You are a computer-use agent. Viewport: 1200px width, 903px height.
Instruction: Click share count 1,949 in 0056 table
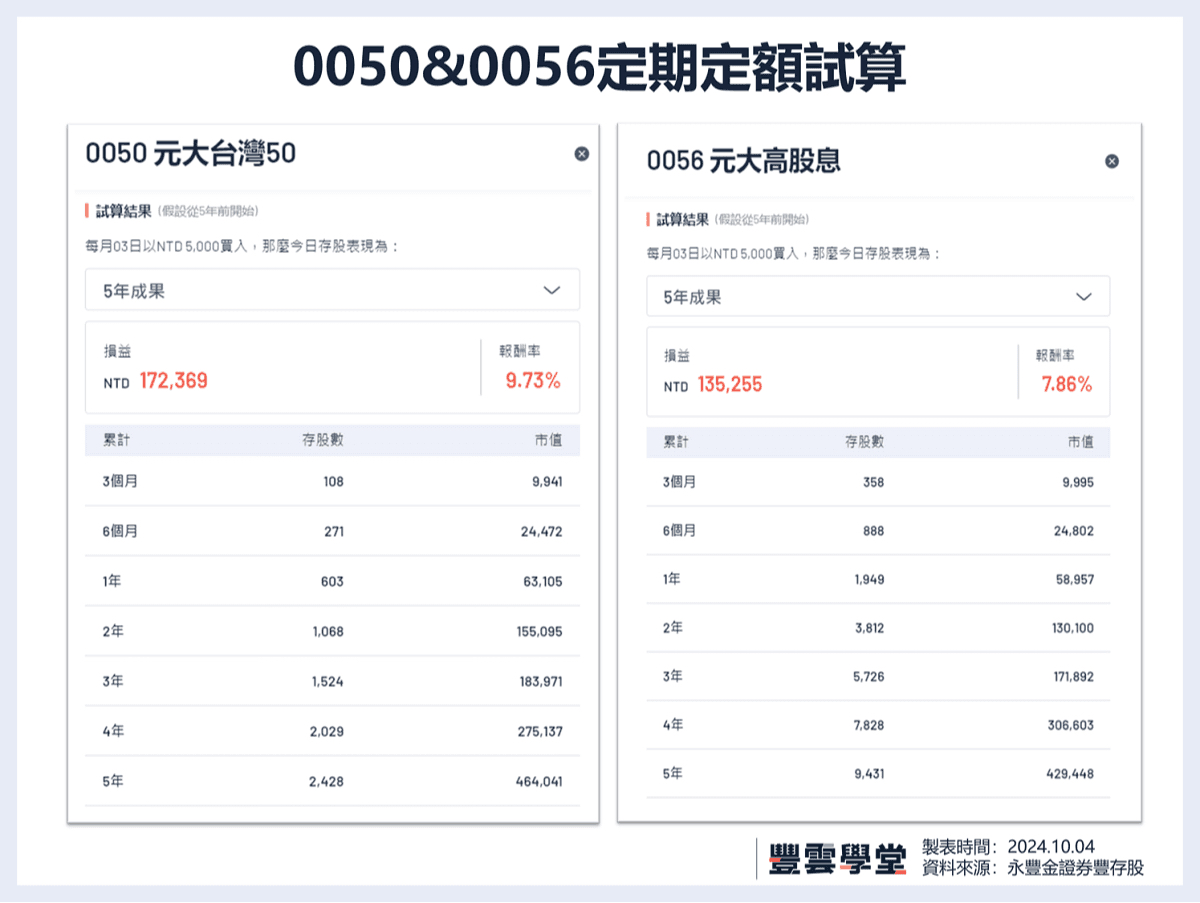[x=868, y=579]
